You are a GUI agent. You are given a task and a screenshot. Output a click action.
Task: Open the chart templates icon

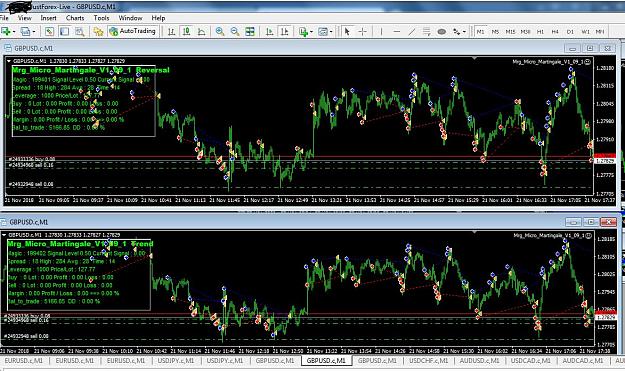(322, 31)
